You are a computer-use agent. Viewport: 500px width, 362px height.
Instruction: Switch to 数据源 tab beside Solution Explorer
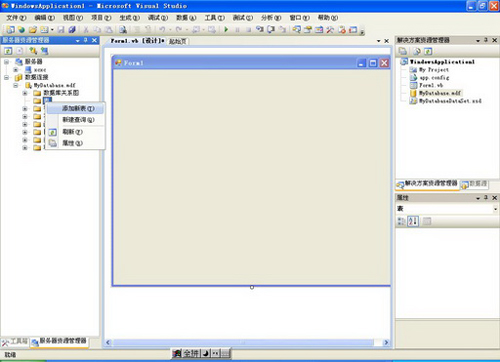point(475,184)
